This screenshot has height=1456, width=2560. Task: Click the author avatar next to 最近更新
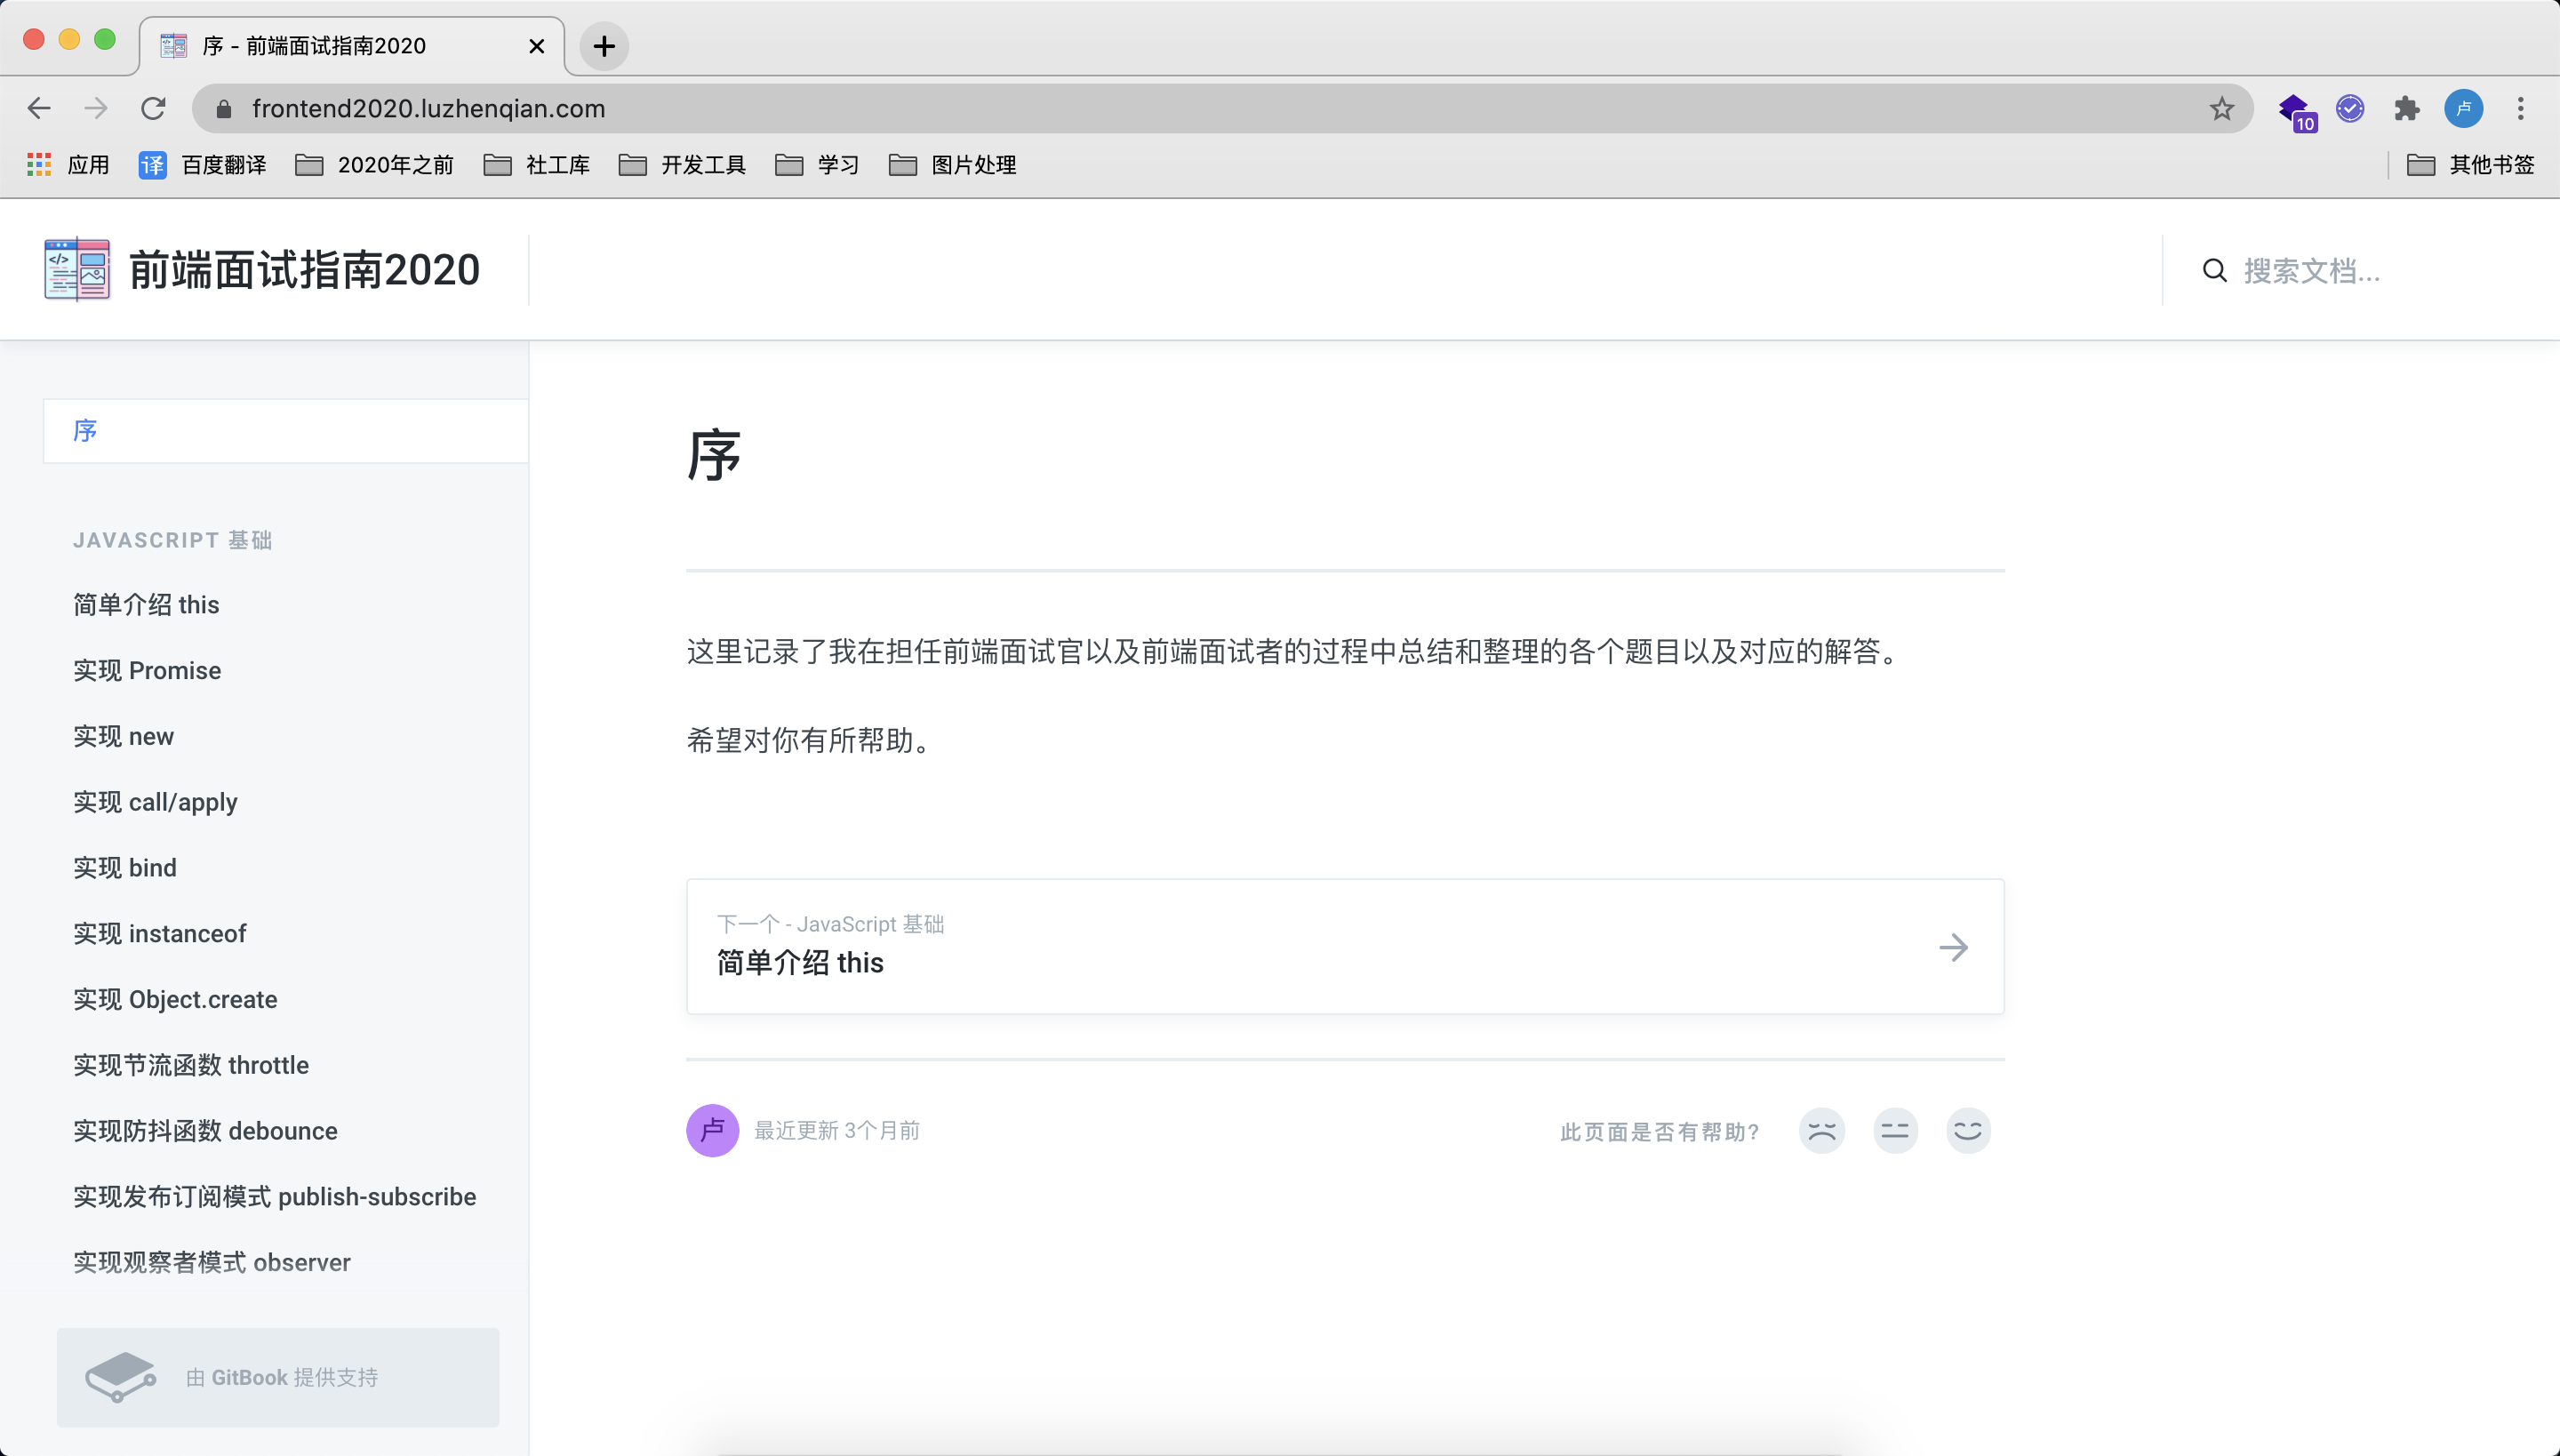(713, 1130)
